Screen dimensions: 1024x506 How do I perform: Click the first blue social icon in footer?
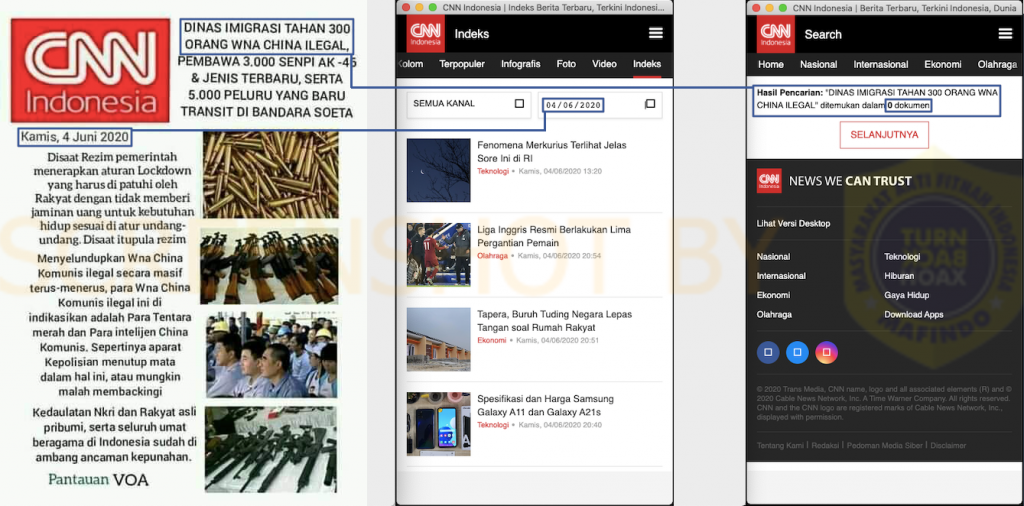[x=768, y=353]
